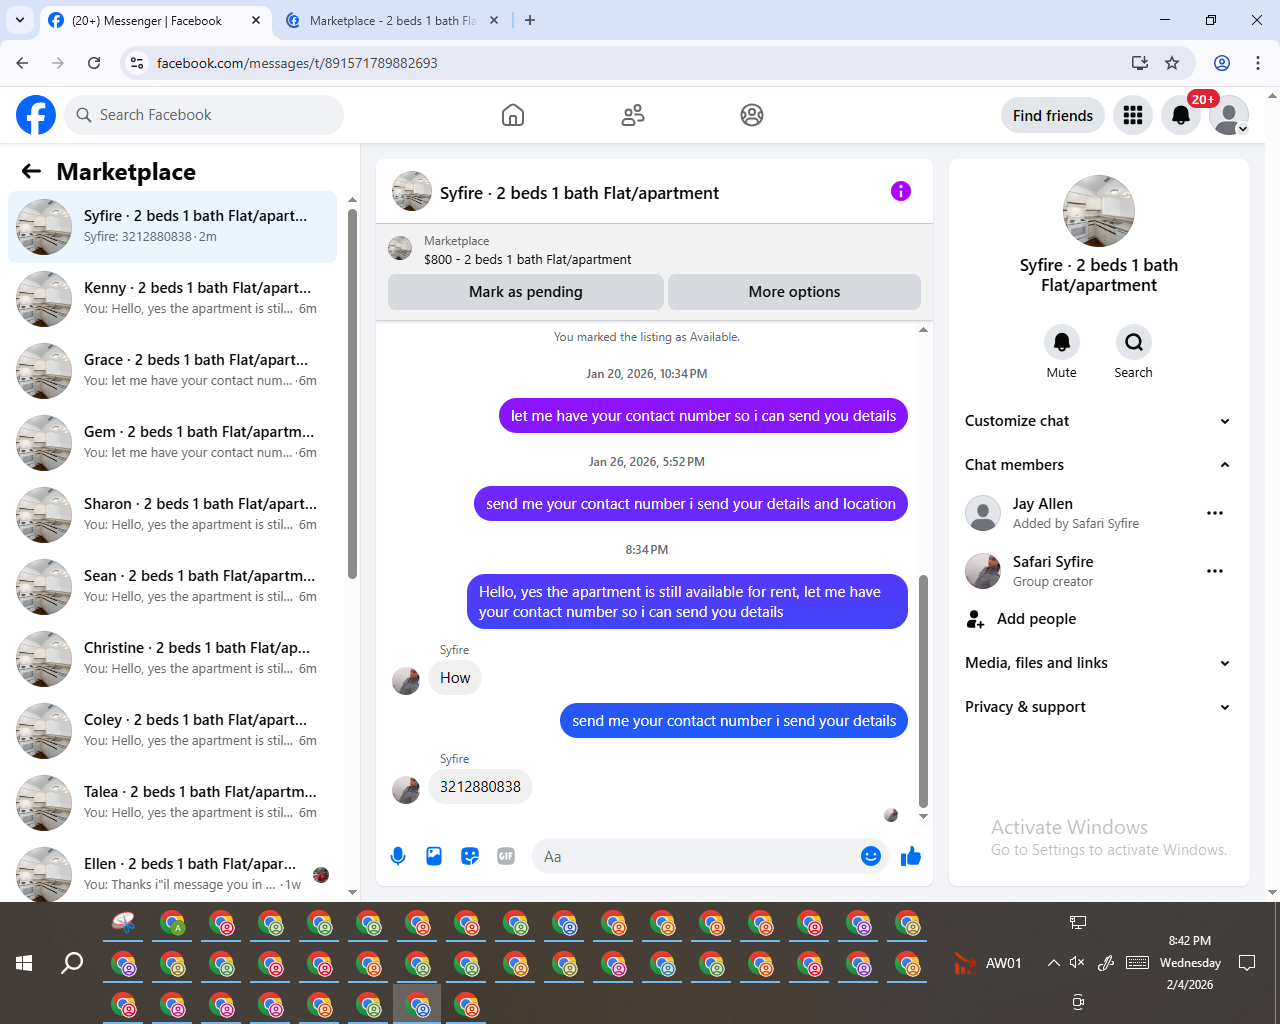
Task: Record a voice clip with the microphone icon
Action: click(x=398, y=856)
